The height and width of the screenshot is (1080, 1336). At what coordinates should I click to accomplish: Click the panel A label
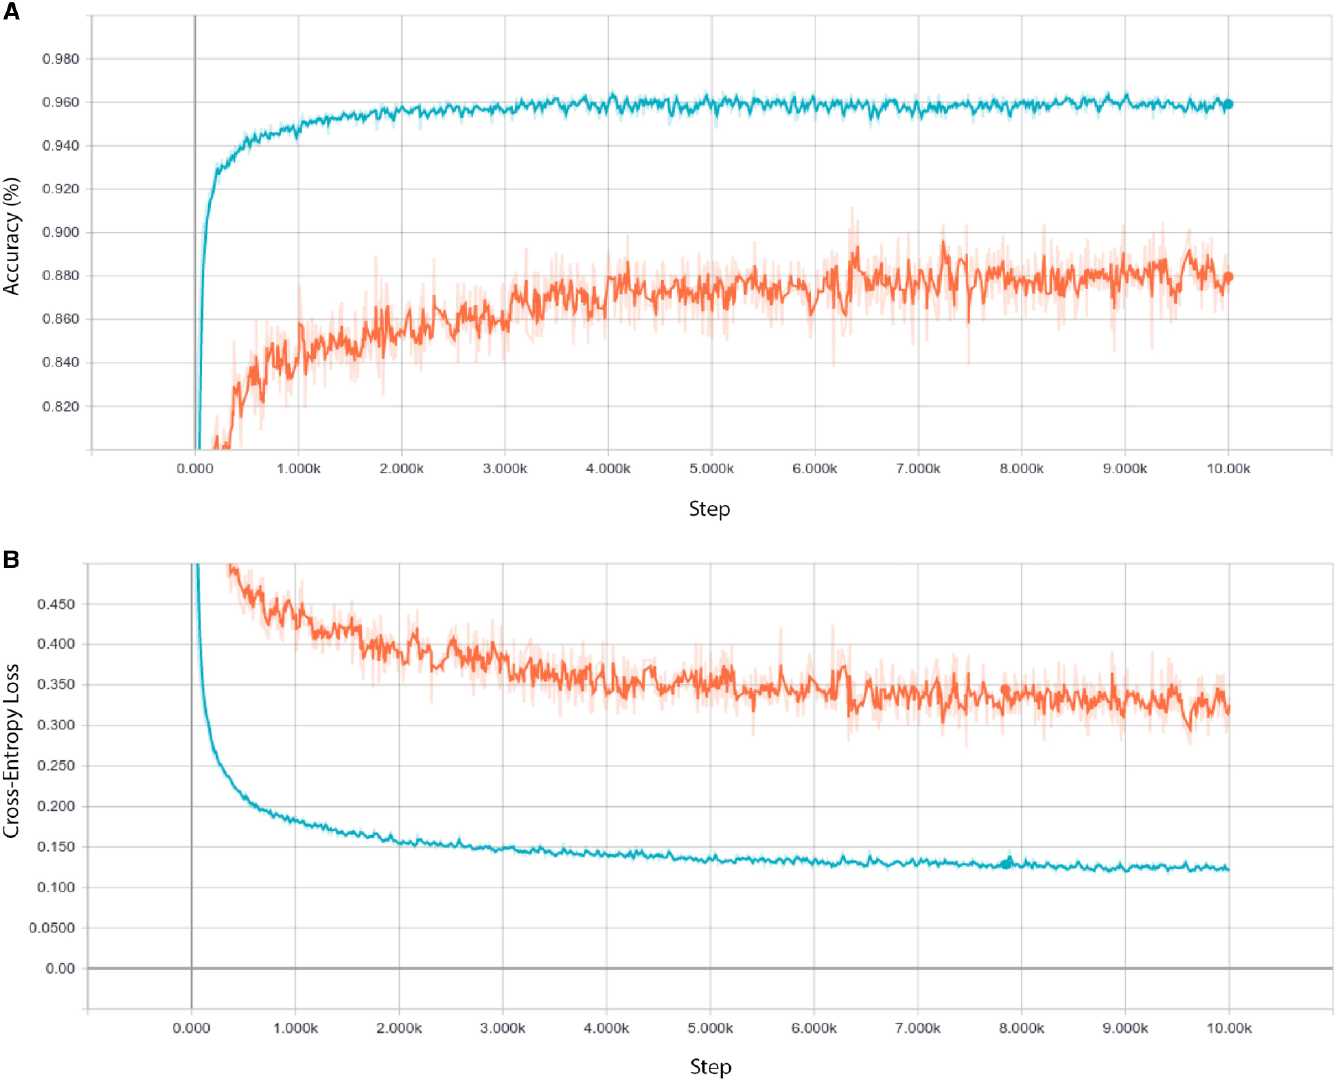[11, 13]
